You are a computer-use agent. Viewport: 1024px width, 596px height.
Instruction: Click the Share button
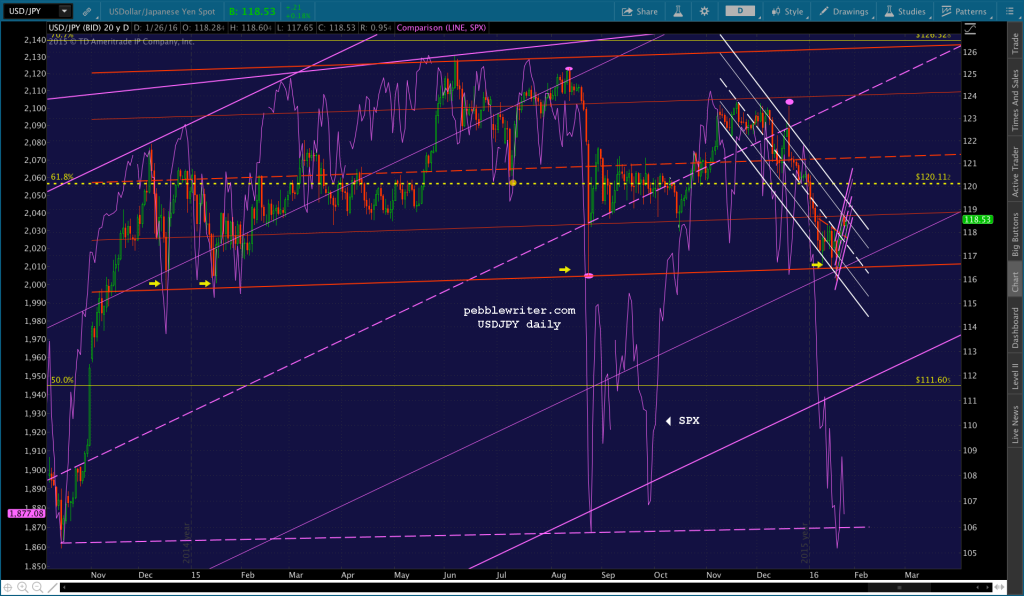pyautogui.click(x=639, y=11)
